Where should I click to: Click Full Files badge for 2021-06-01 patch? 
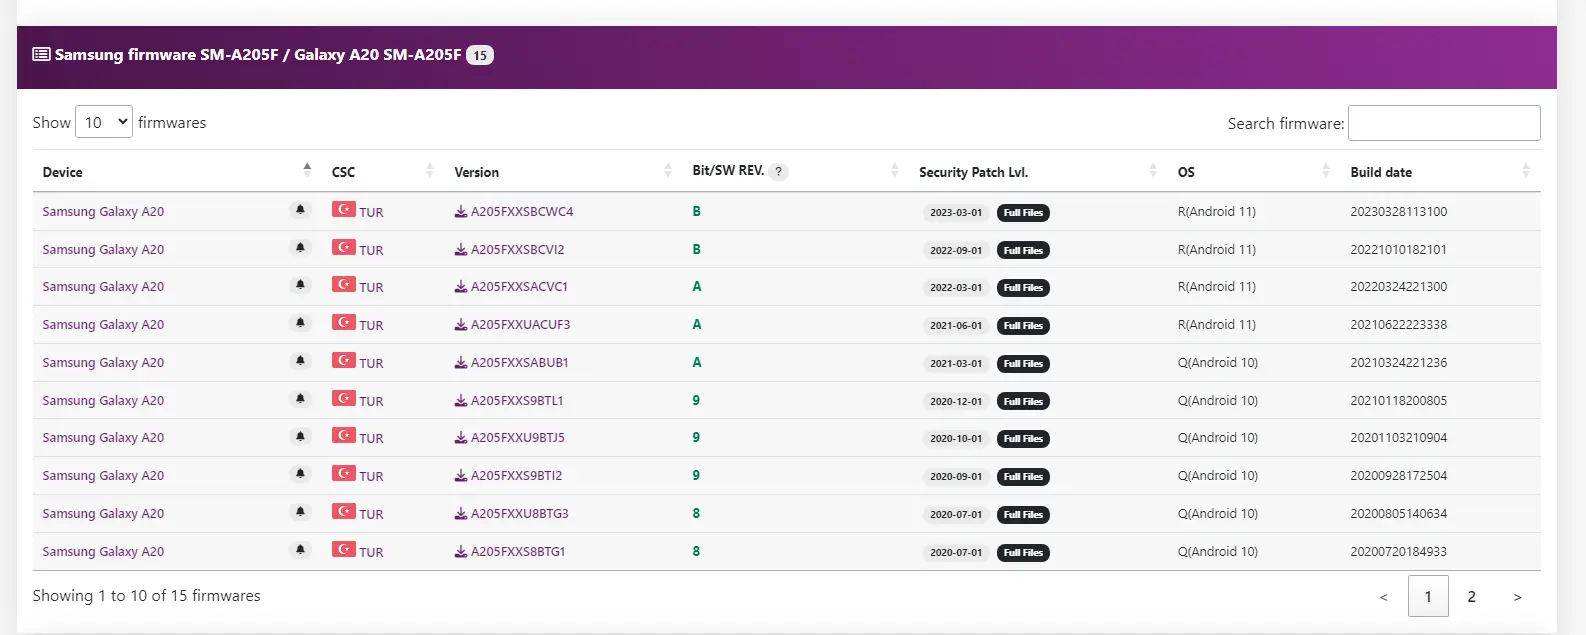[1023, 326]
